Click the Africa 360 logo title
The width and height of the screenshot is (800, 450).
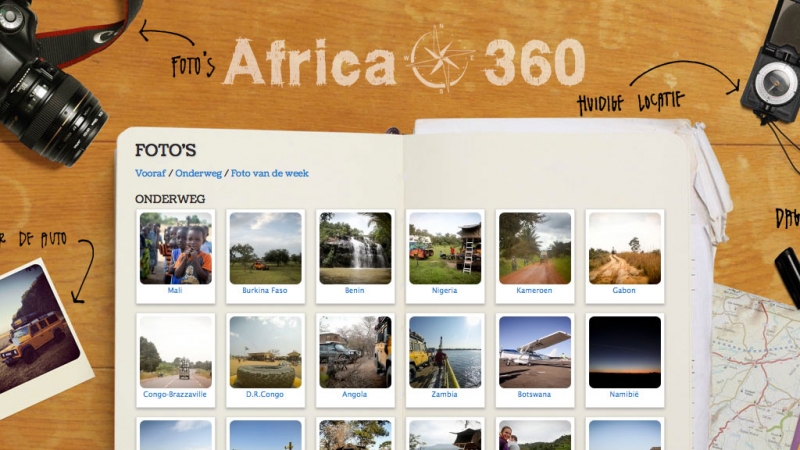point(404,61)
